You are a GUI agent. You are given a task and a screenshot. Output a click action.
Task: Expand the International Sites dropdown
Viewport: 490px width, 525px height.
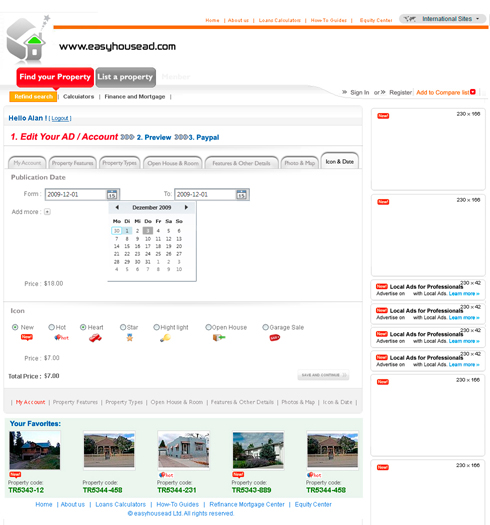[442, 19]
